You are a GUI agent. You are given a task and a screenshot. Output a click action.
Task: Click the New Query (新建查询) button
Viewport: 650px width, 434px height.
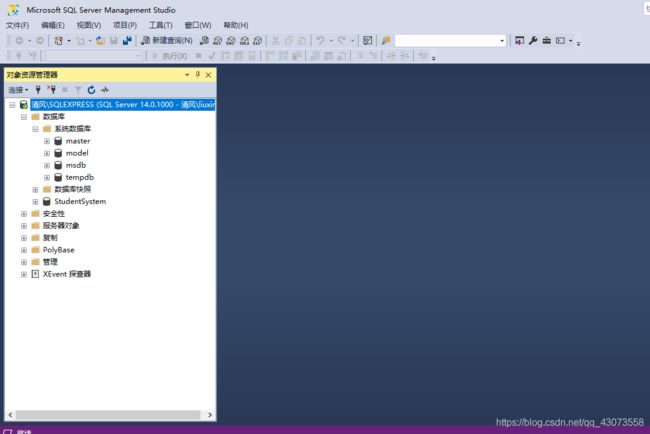click(x=167, y=40)
